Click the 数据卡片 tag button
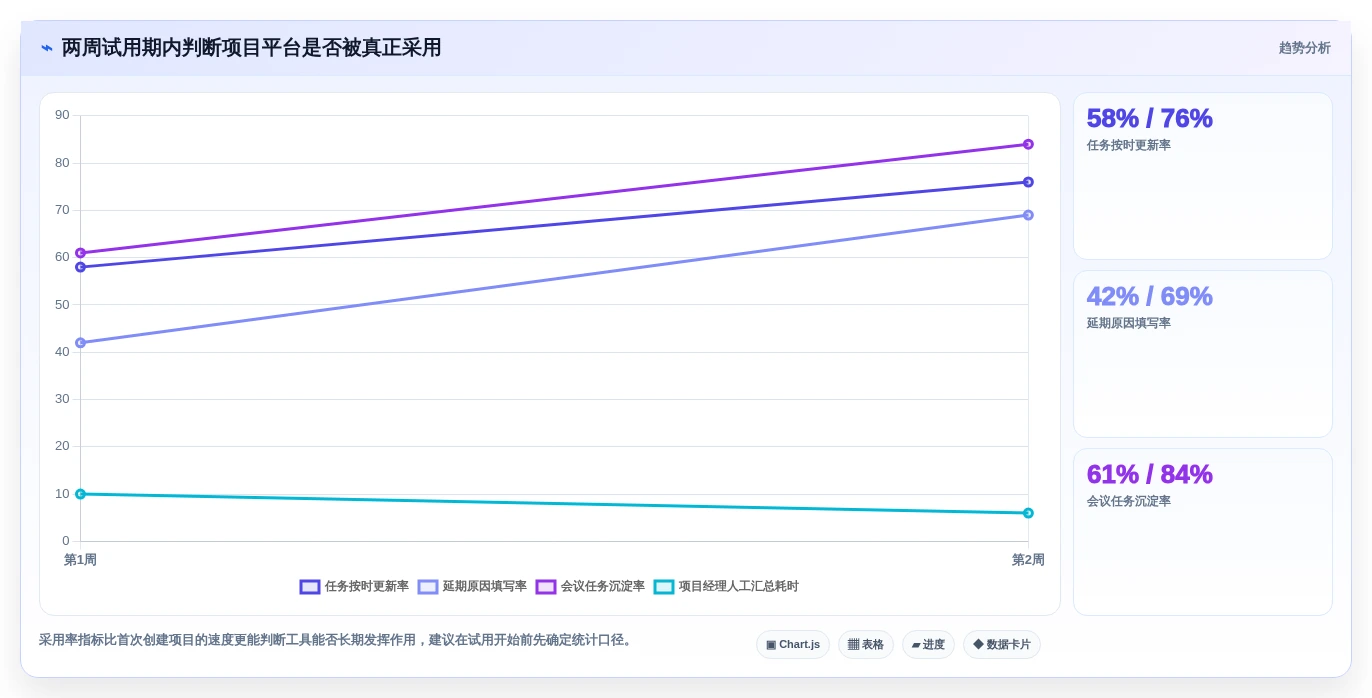The image size is (1372, 698). tap(1002, 644)
